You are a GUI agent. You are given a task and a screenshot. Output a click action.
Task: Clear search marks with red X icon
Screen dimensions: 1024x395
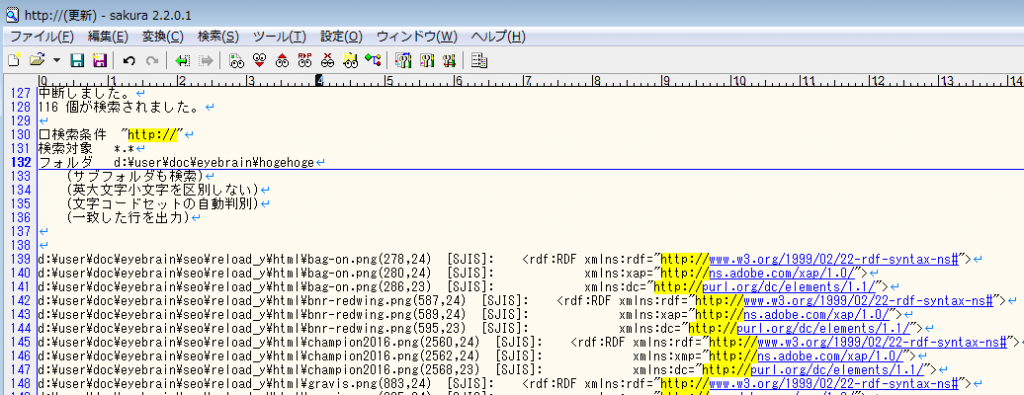click(x=328, y=61)
